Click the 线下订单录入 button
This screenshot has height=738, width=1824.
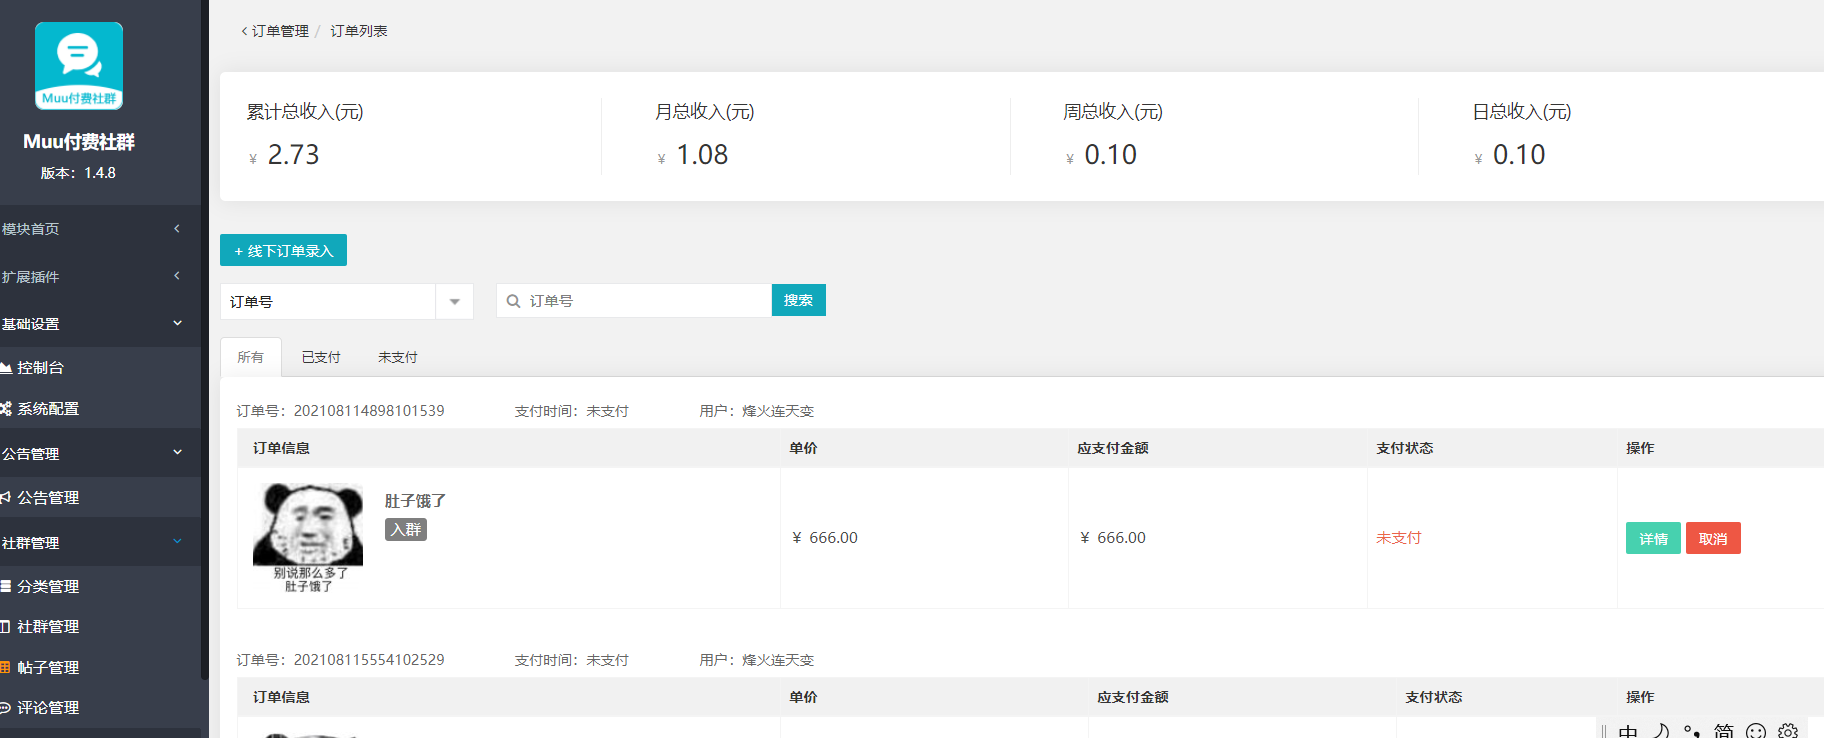[x=283, y=250]
